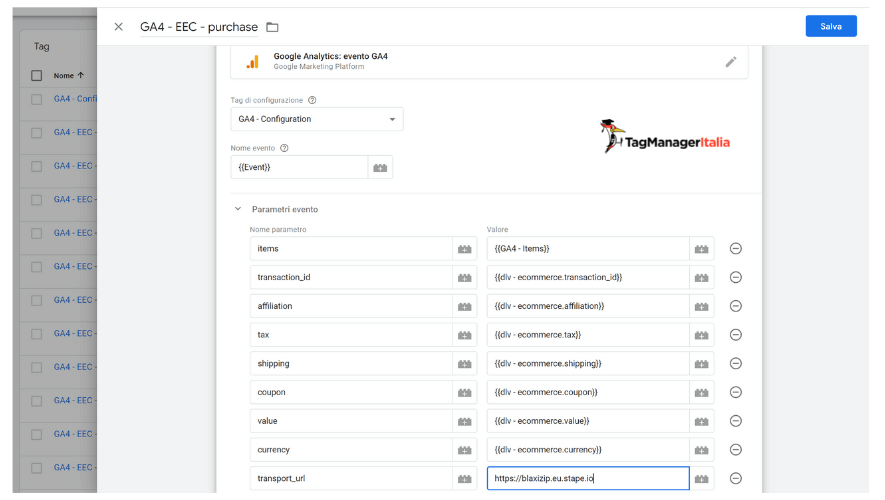Open variable picker for transport_url name
Viewport: 885px width, 500px height.
pyautogui.click(x=465, y=479)
